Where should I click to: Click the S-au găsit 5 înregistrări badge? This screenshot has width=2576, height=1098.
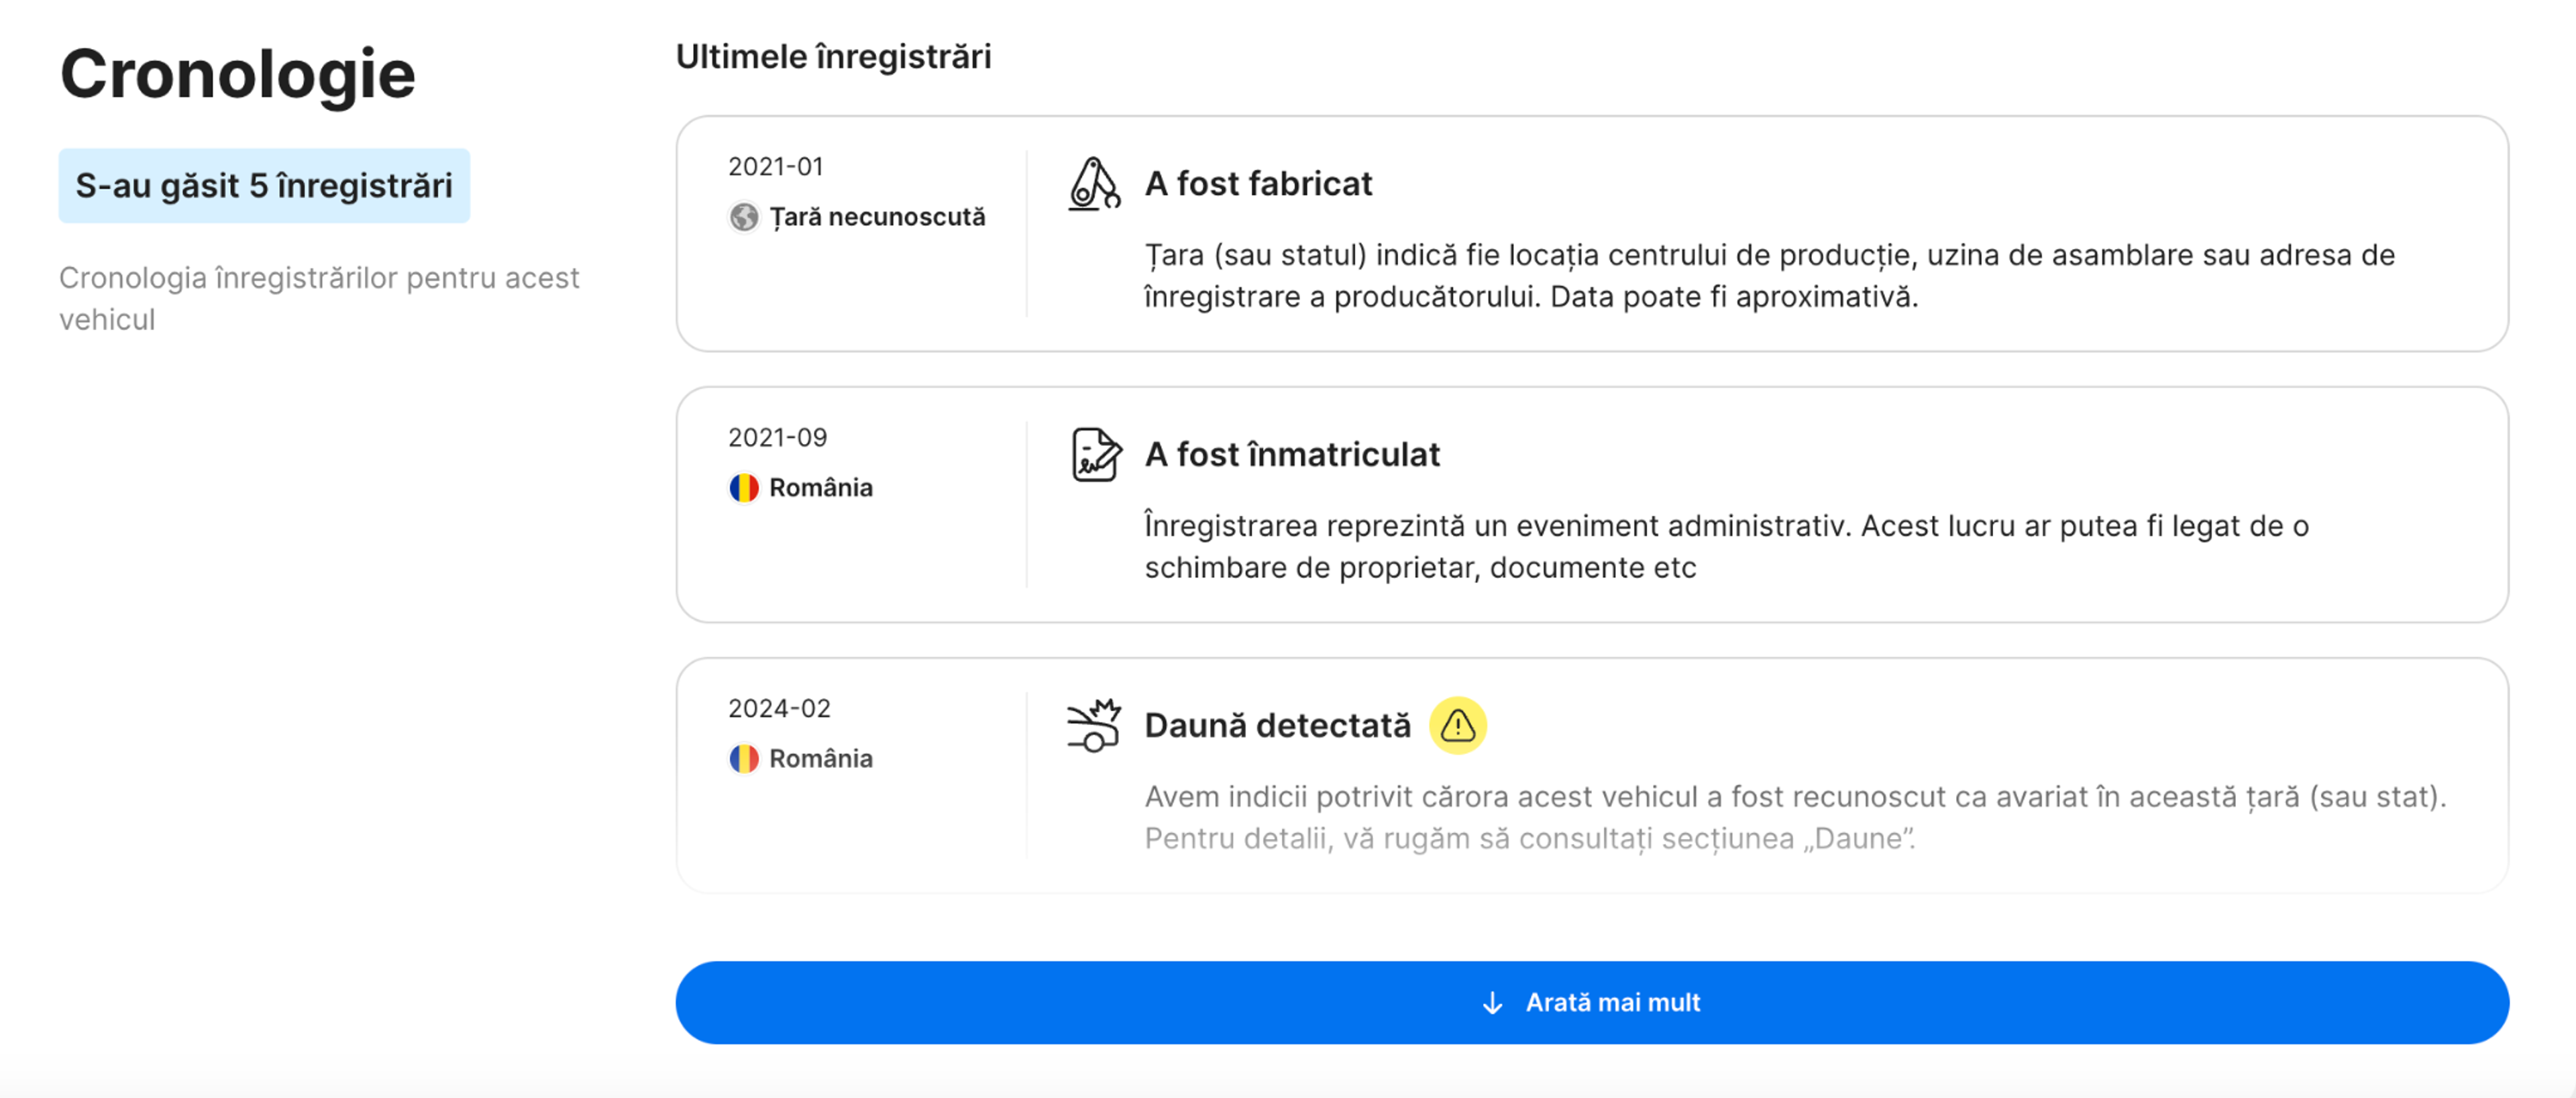click(x=264, y=186)
